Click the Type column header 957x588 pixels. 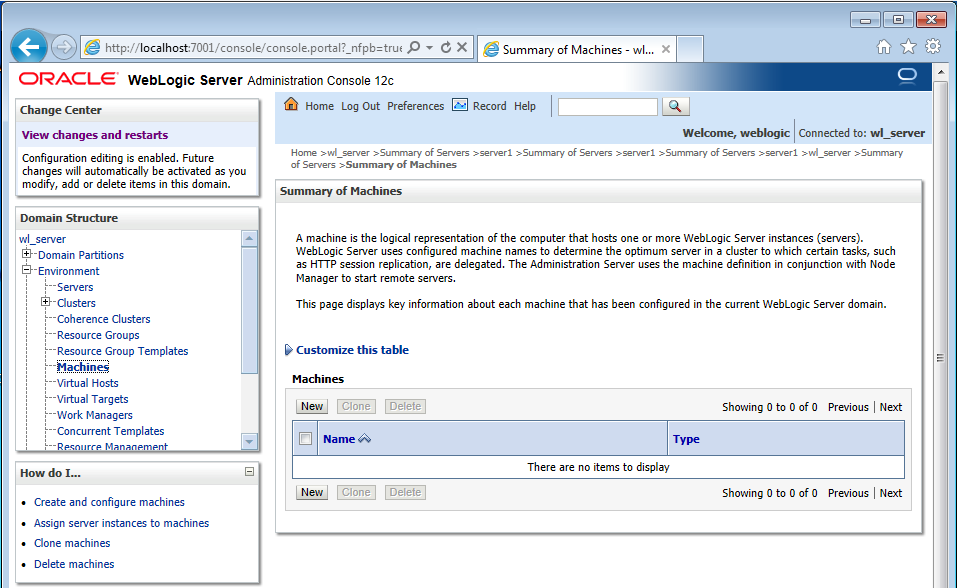click(686, 439)
